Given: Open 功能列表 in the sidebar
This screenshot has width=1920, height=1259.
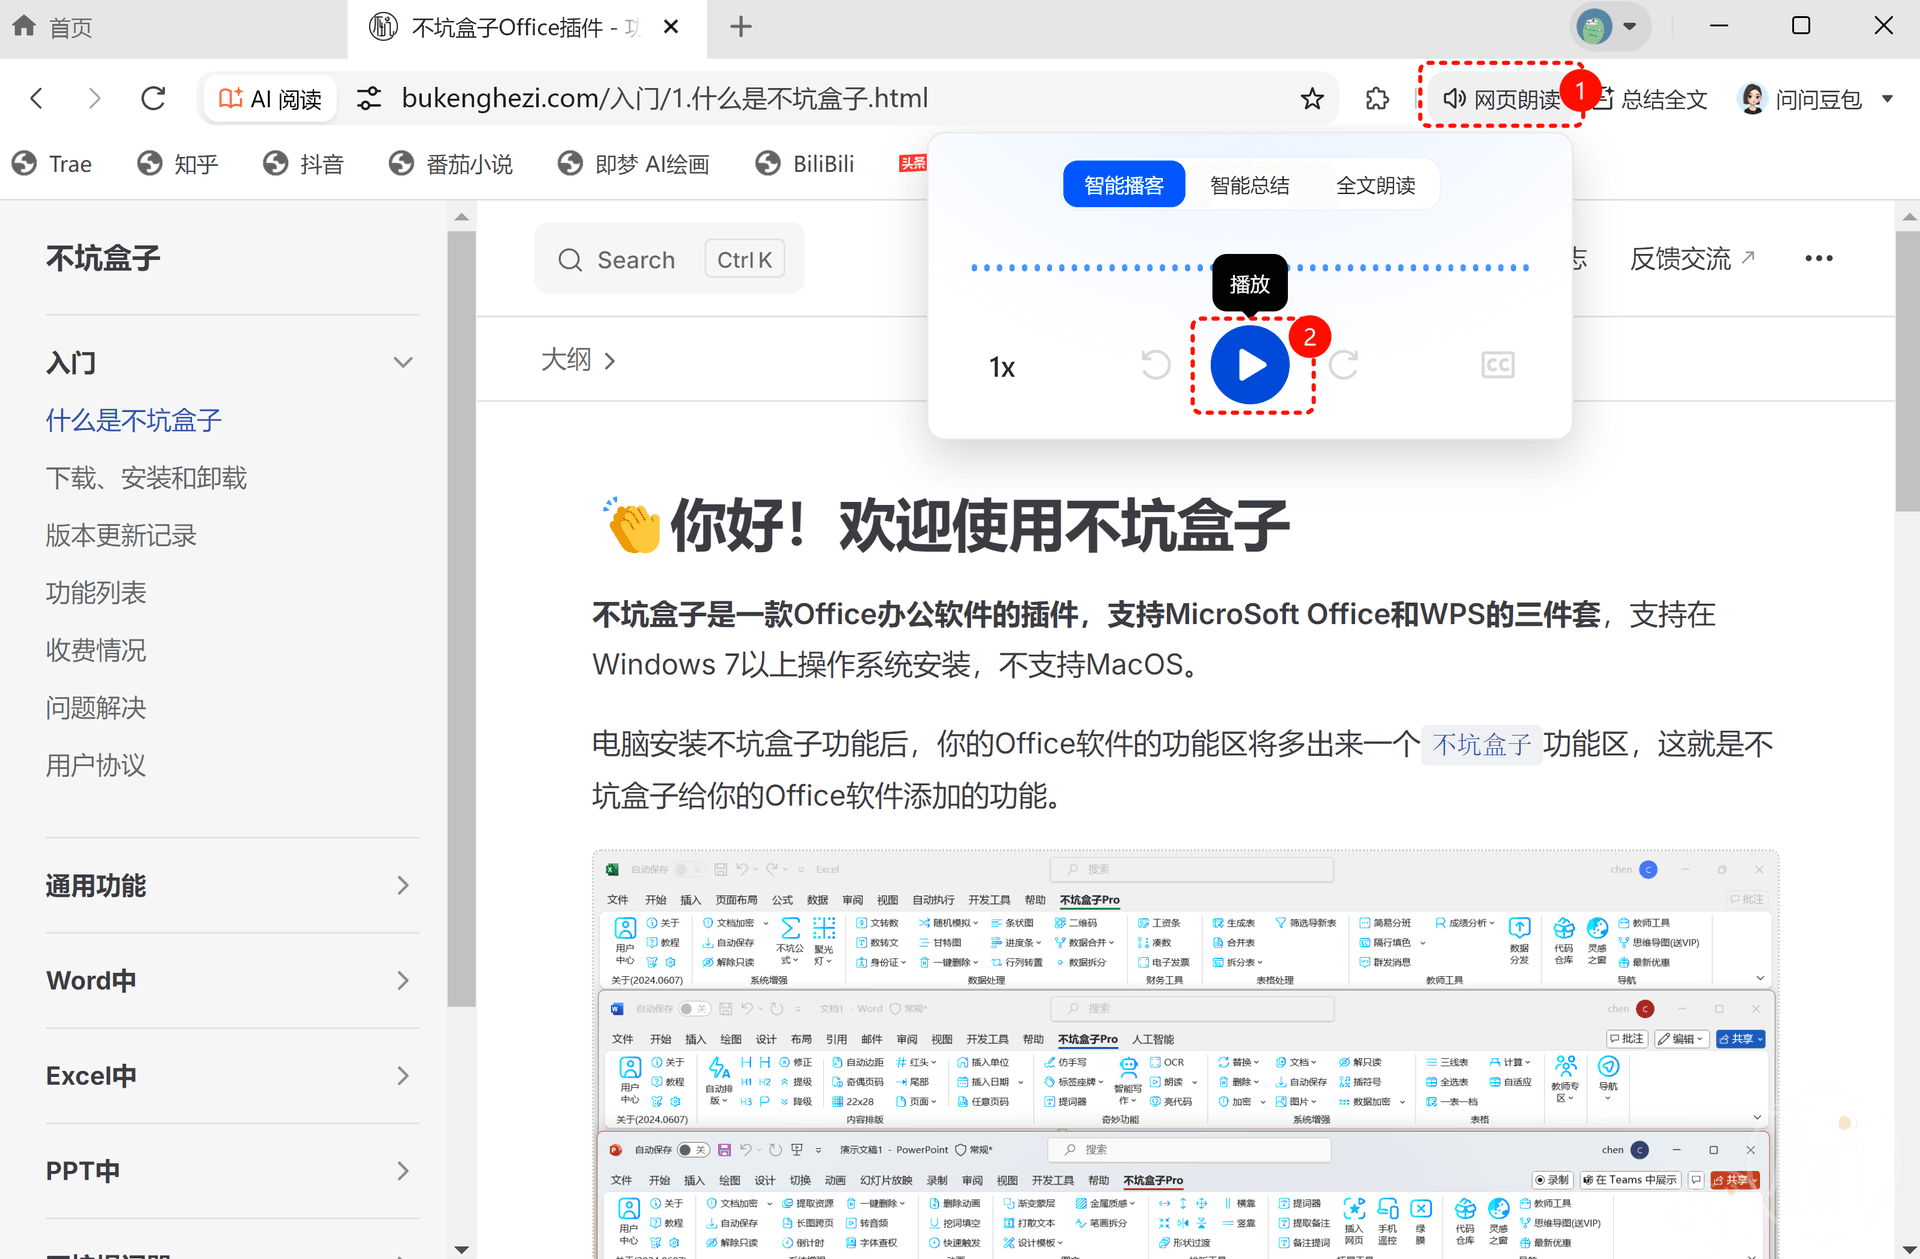Looking at the screenshot, I should (x=96, y=593).
